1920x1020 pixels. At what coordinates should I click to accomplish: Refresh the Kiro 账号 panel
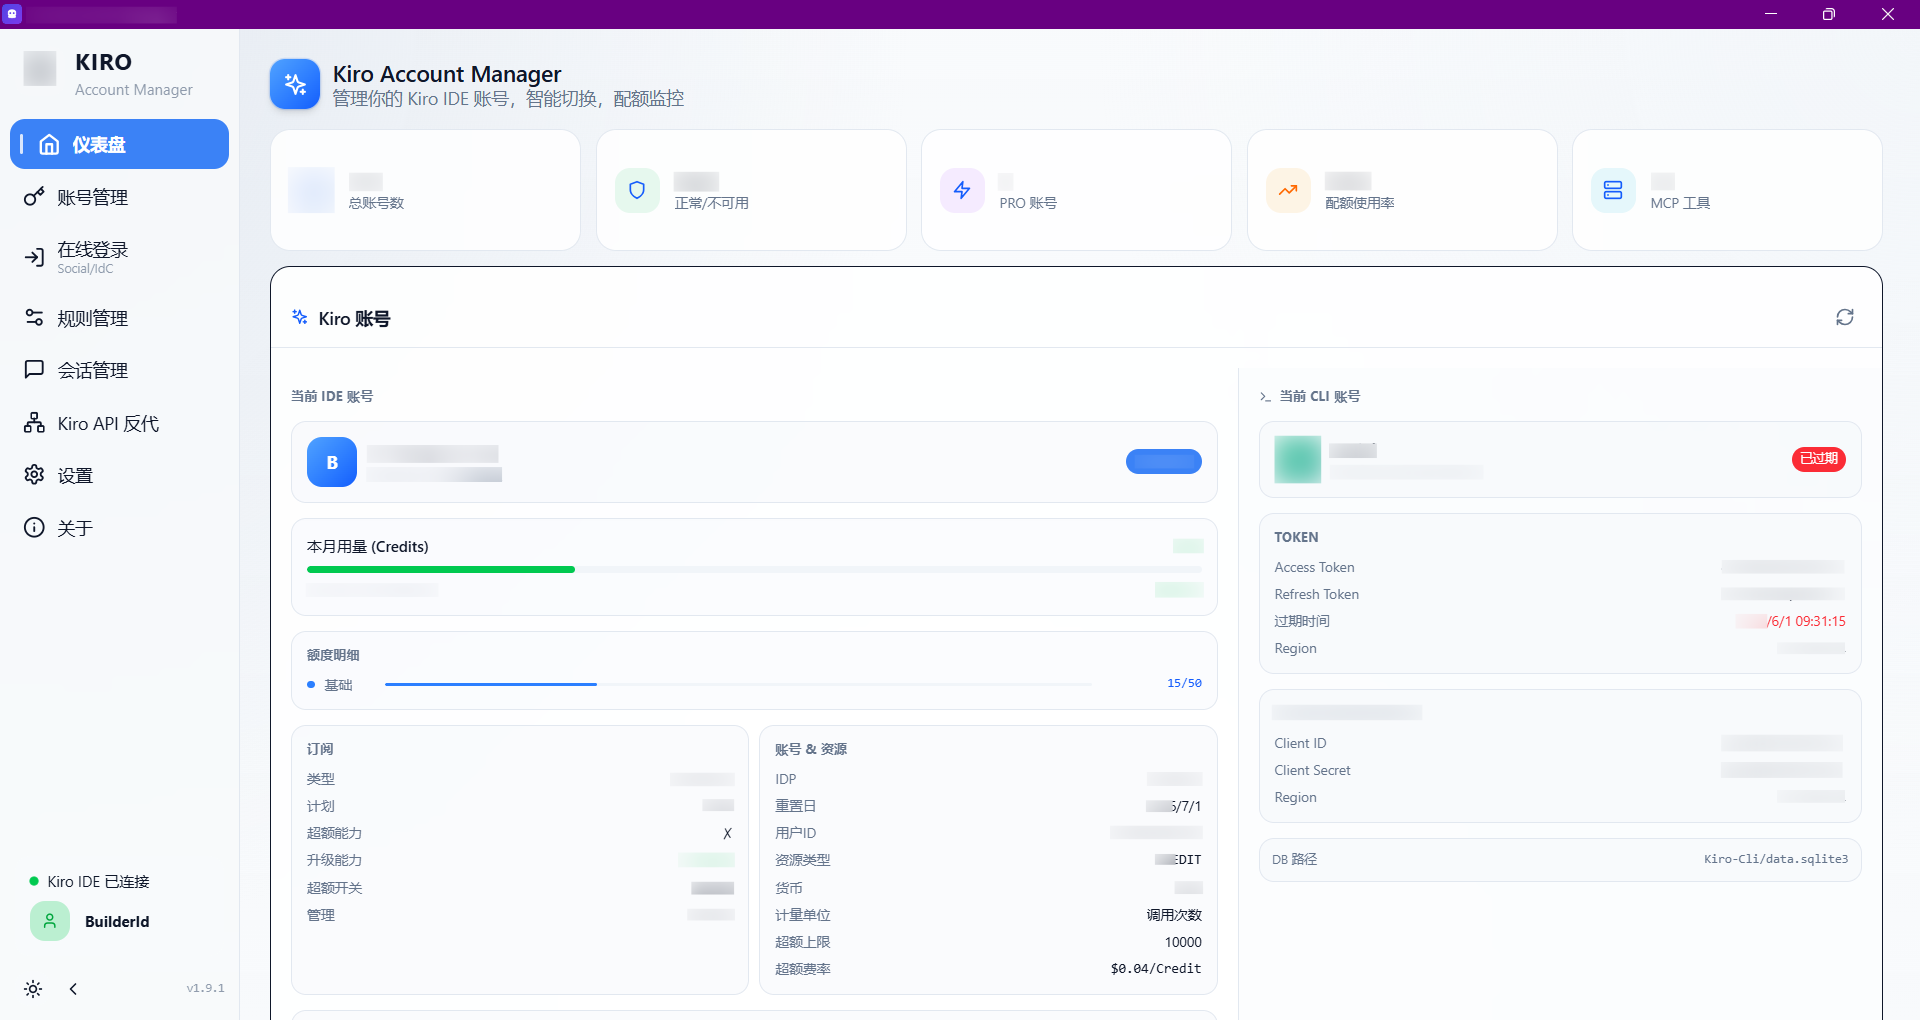(1845, 317)
